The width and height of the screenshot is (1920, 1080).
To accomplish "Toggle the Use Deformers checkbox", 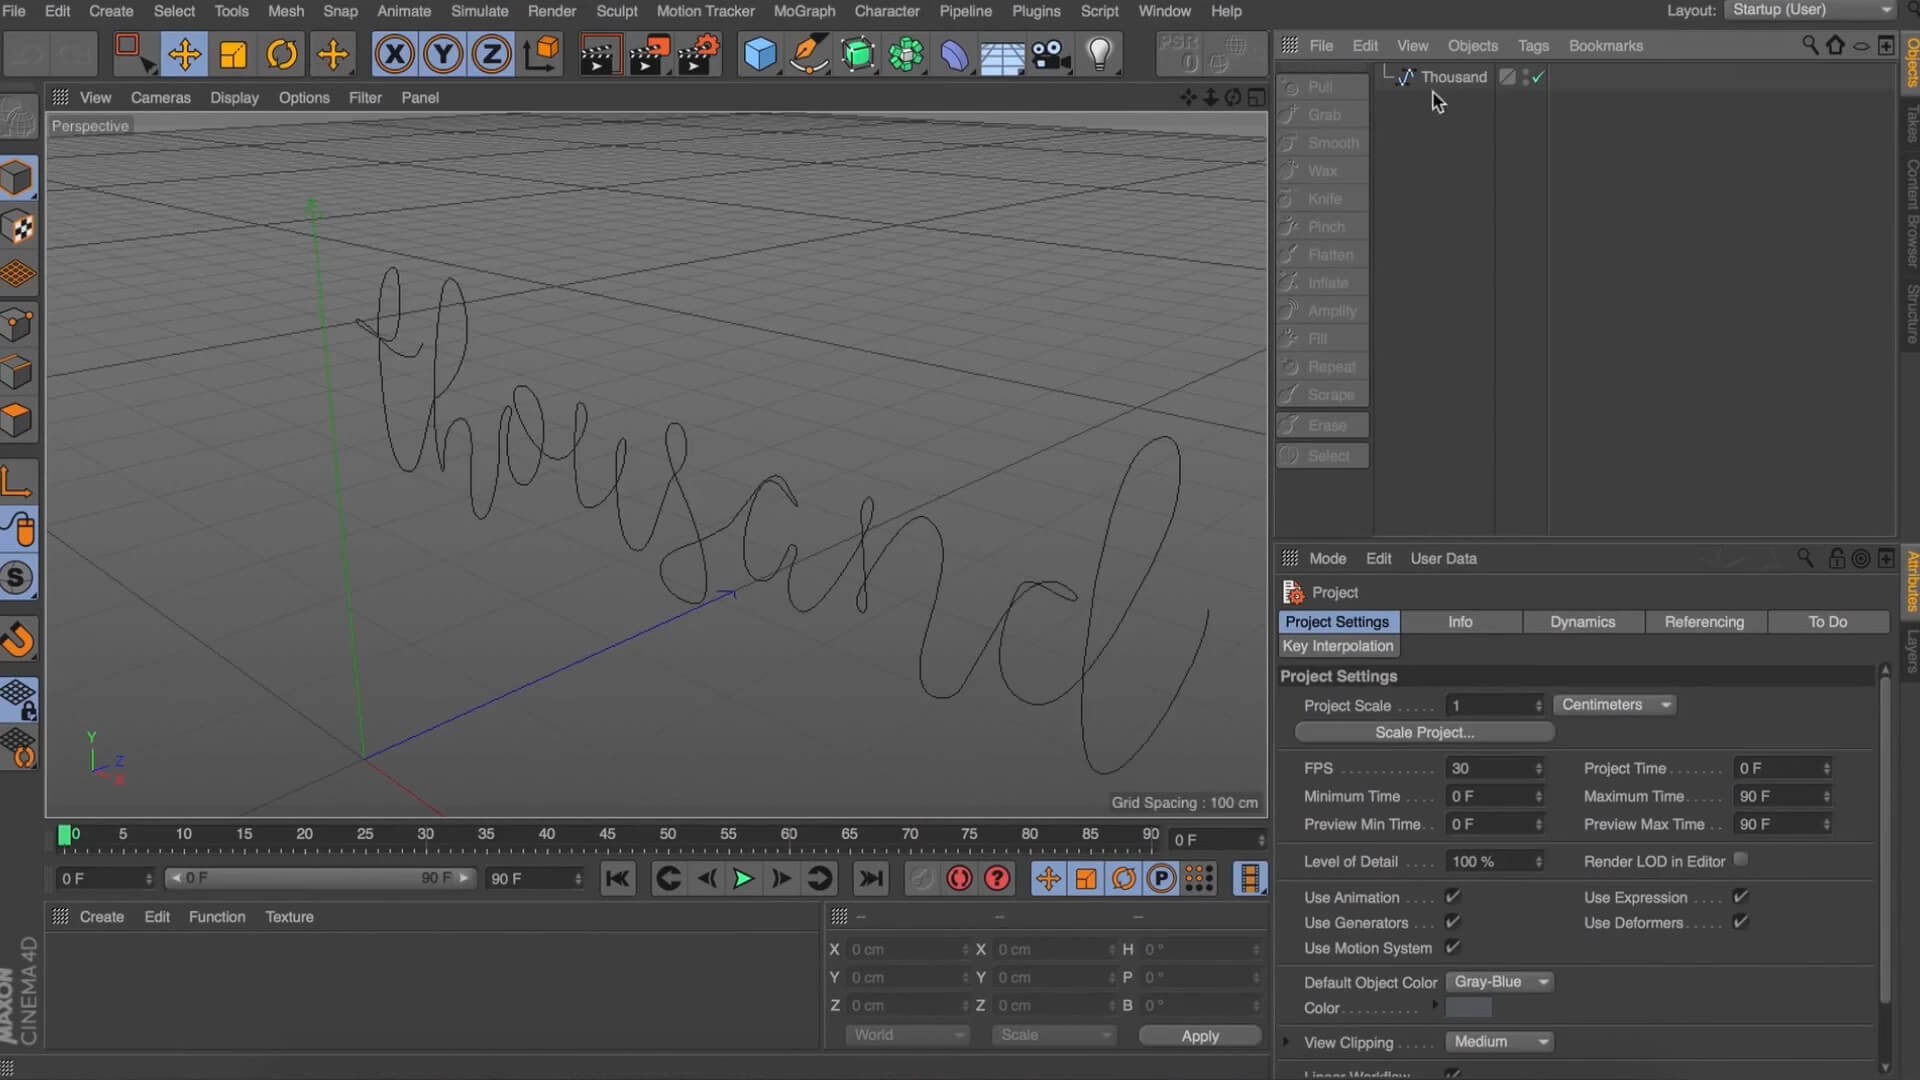I will [x=1740, y=922].
